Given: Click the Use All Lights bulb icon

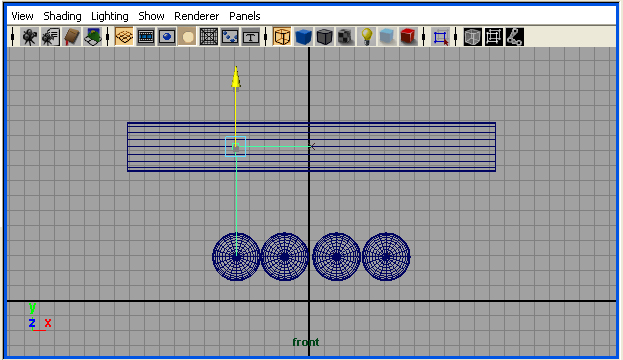Looking at the screenshot, I should (x=366, y=37).
